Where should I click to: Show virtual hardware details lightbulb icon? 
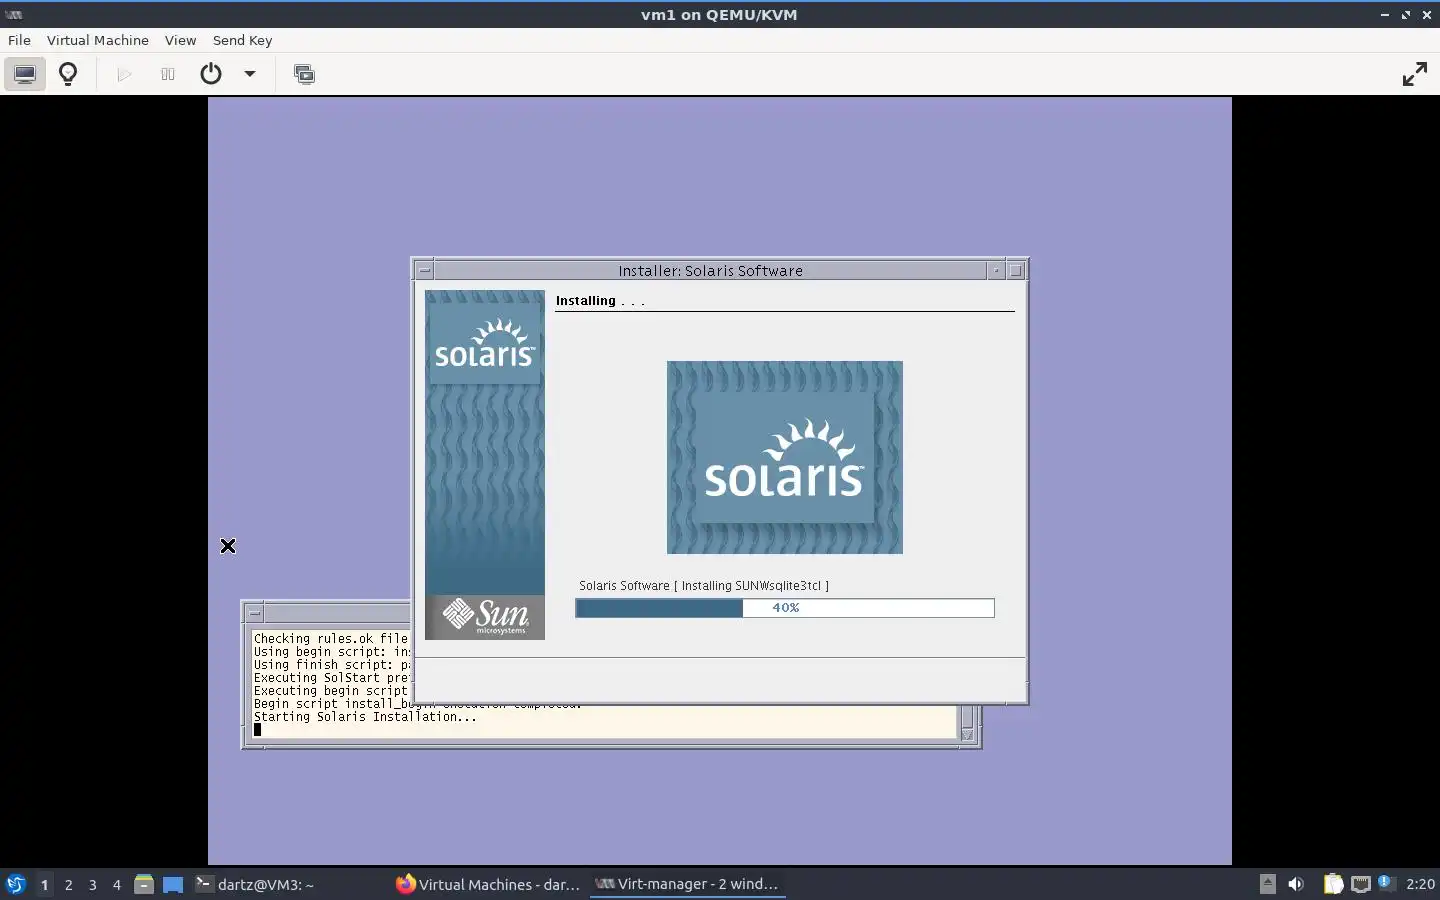[68, 74]
